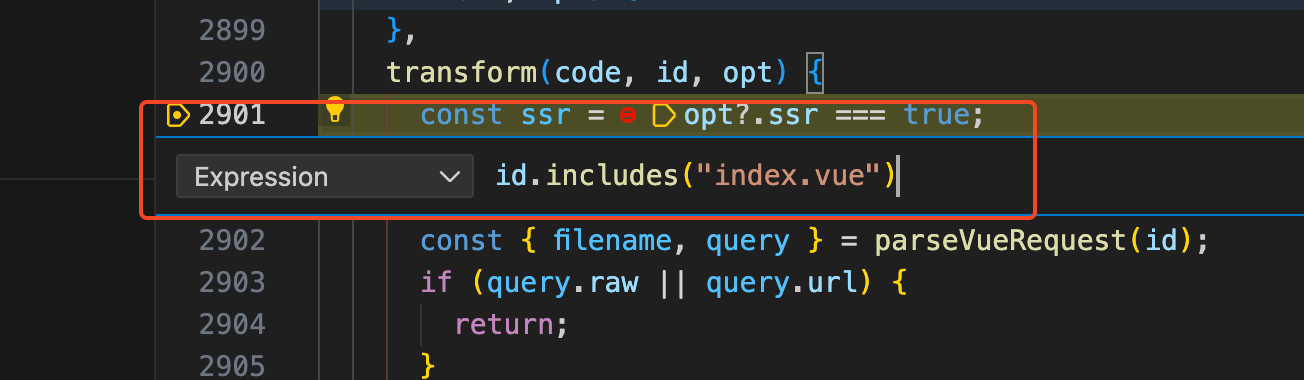Click the yellow inline debug marker before opt?.ssr

coord(663,116)
